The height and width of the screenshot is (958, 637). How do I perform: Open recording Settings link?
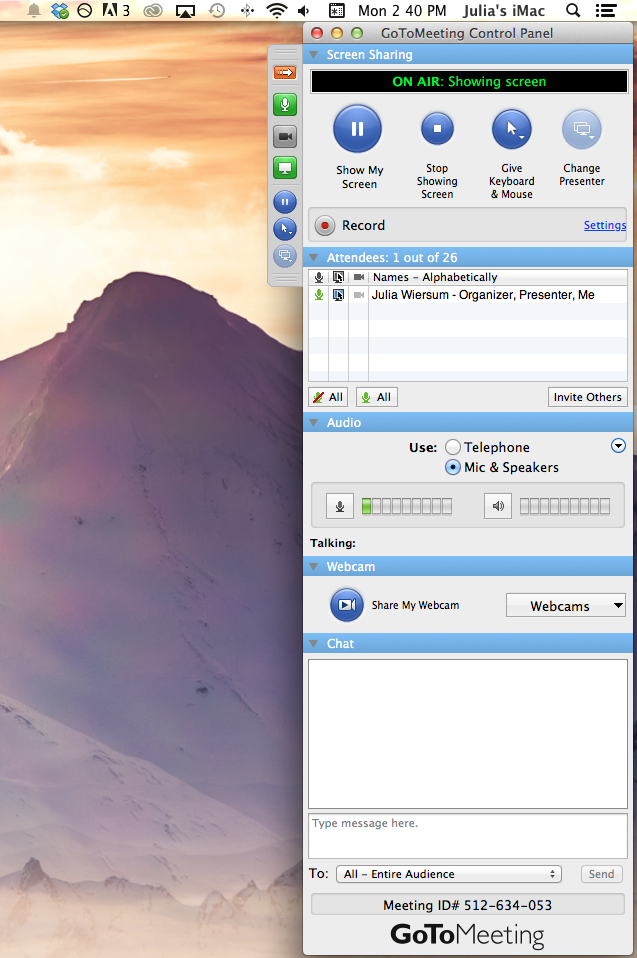point(605,225)
